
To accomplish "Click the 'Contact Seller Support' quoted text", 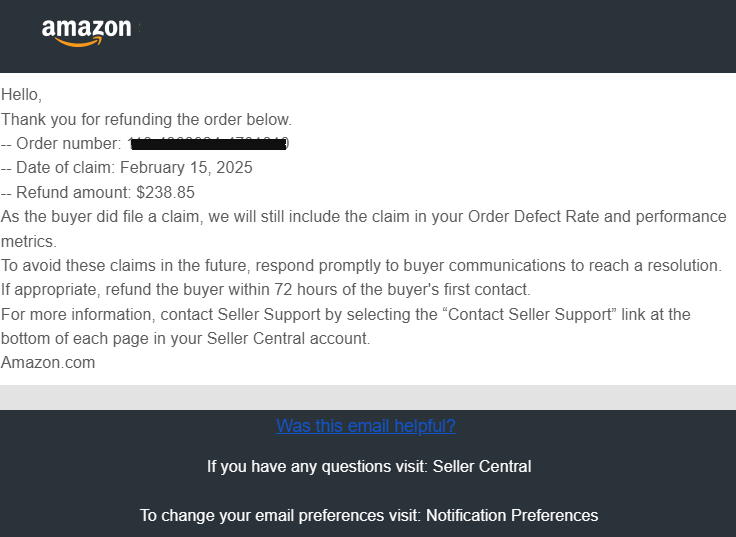I will point(529,314).
